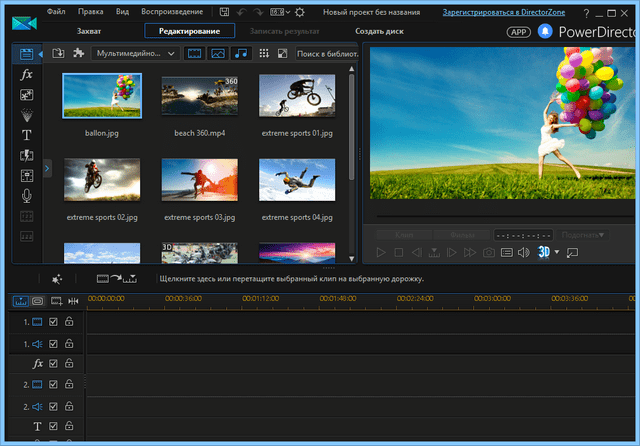The height and width of the screenshot is (446, 640).
Task: Toggle the lock on audio track 1
Action: tap(70, 343)
